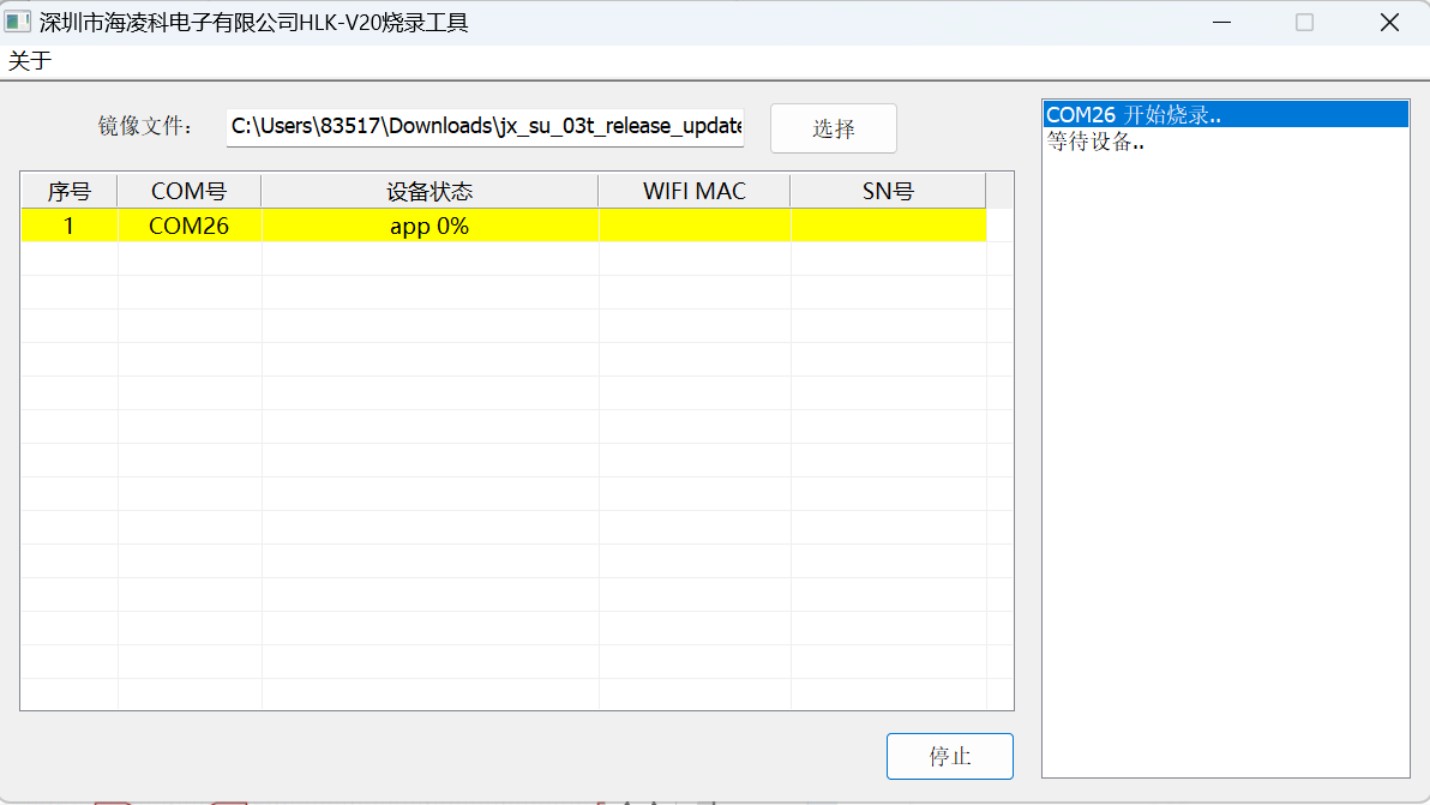Select the app 0% status cell
The image size is (1430, 805).
(x=430, y=226)
